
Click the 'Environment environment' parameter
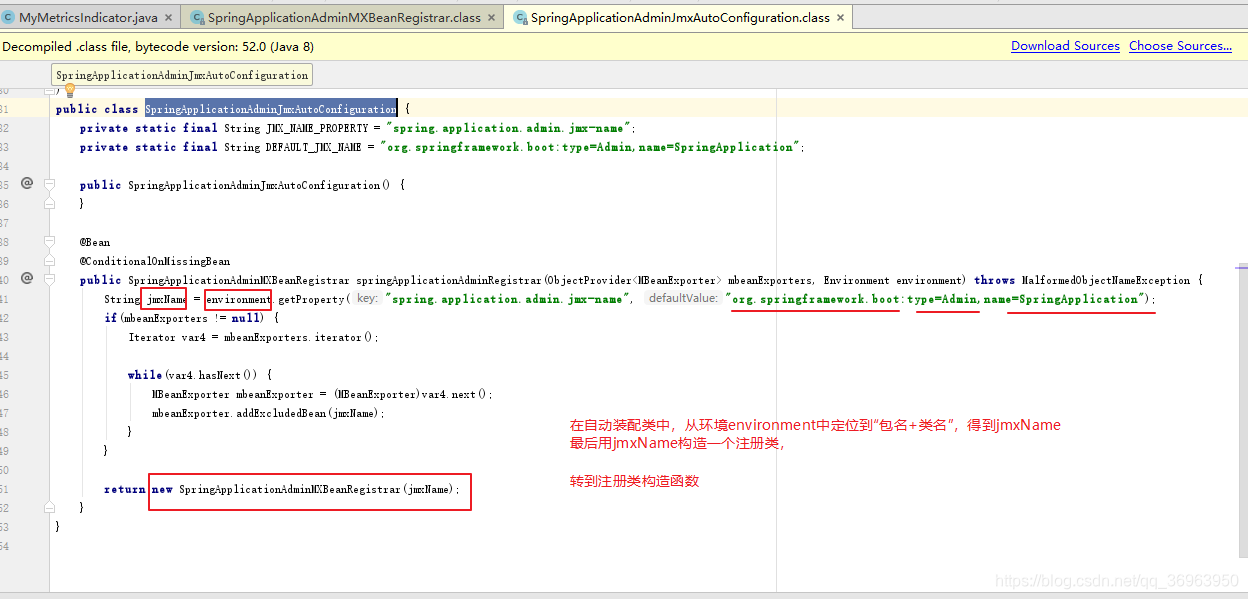click(x=894, y=280)
